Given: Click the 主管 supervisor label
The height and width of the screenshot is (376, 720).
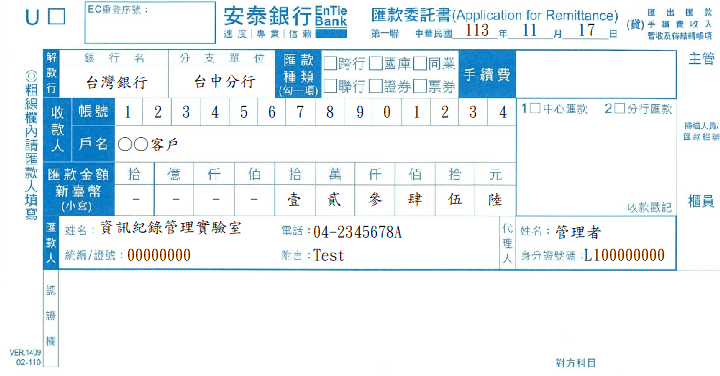Looking at the screenshot, I should 702,59.
